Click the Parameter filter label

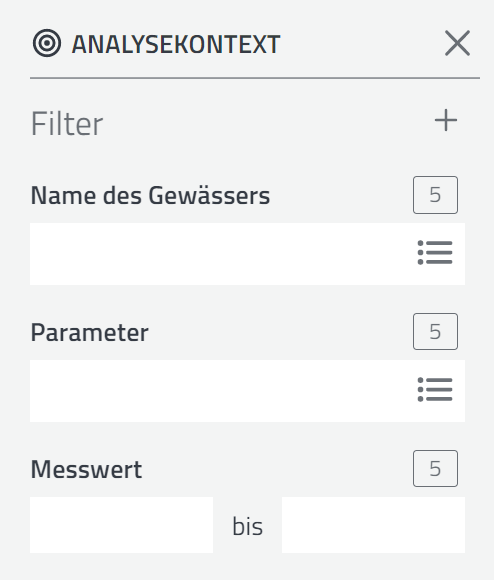tap(89, 332)
